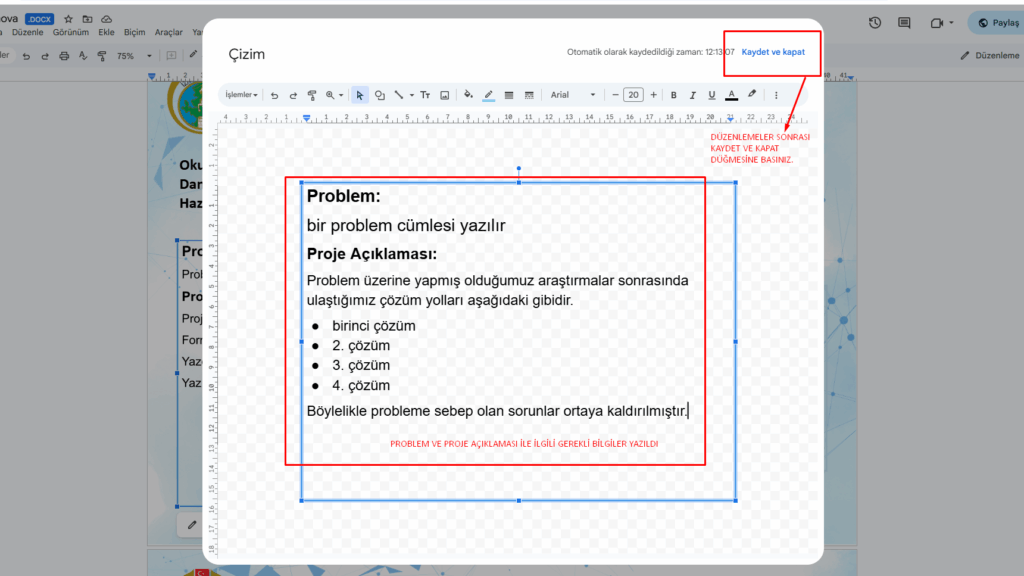The height and width of the screenshot is (576, 1024).
Task: Click the move-to-folder icon in Docs header
Action: pos(87,19)
